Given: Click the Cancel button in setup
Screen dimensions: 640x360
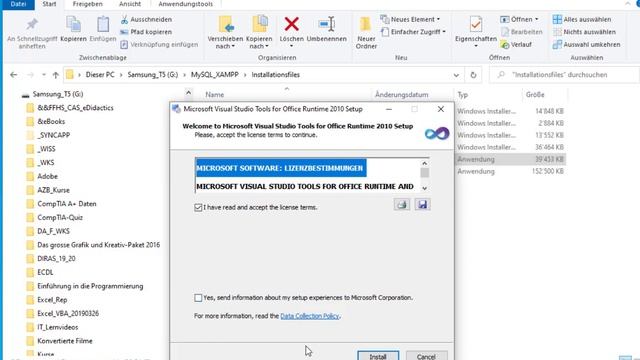Looking at the screenshot, I should point(426,356).
